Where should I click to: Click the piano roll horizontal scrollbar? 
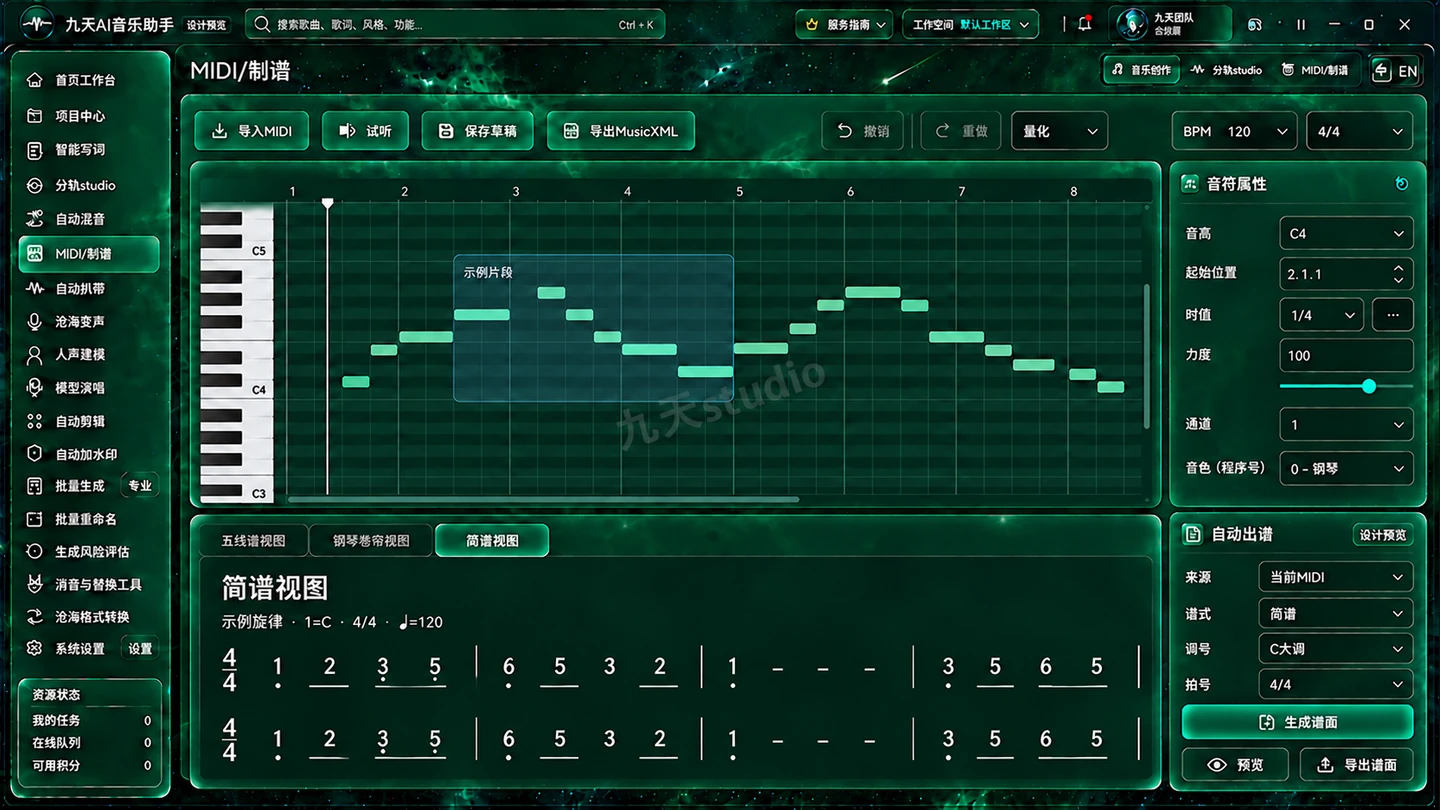click(543, 499)
